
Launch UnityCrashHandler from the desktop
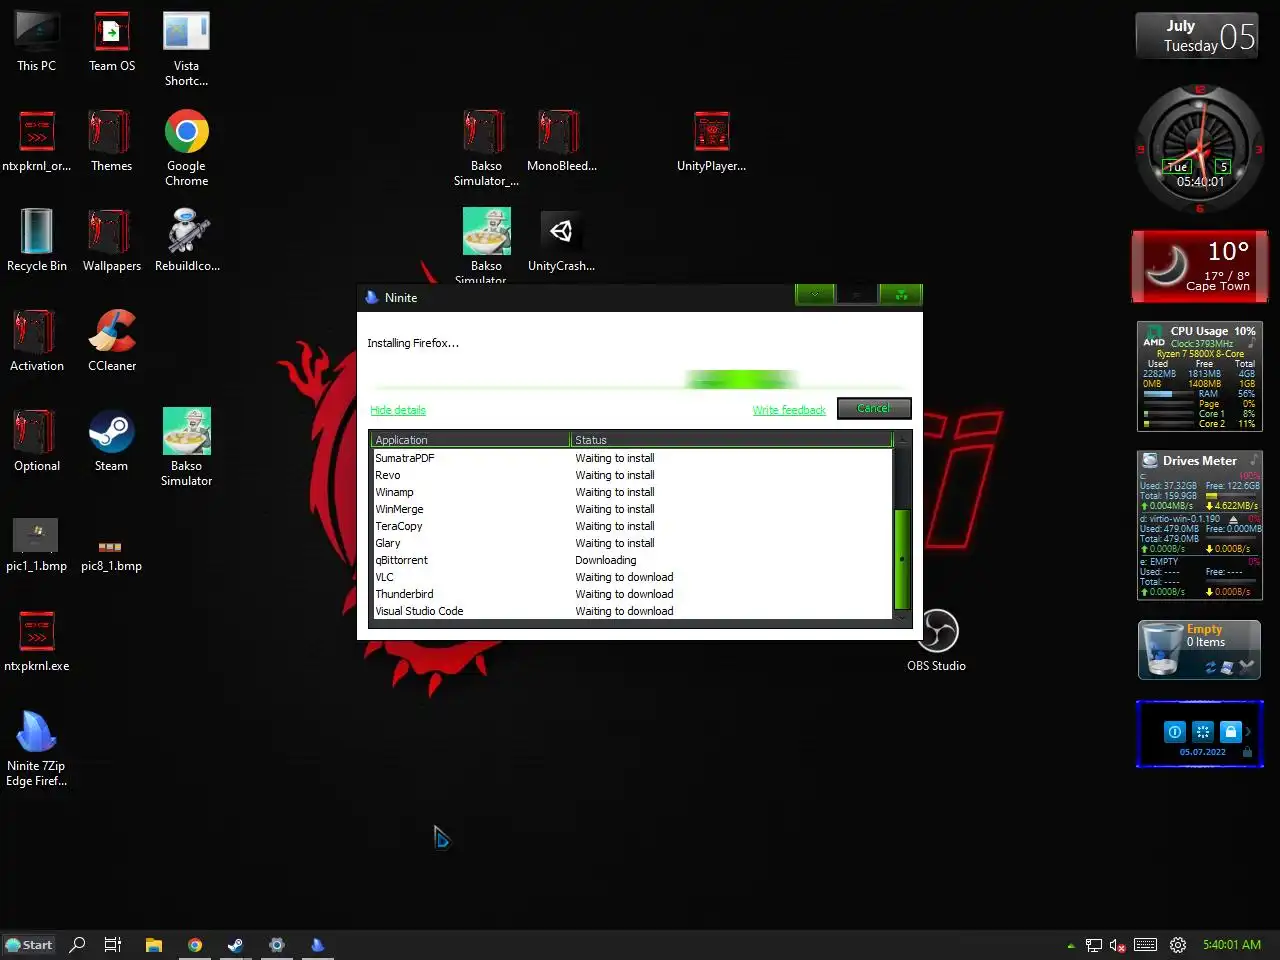point(561,241)
